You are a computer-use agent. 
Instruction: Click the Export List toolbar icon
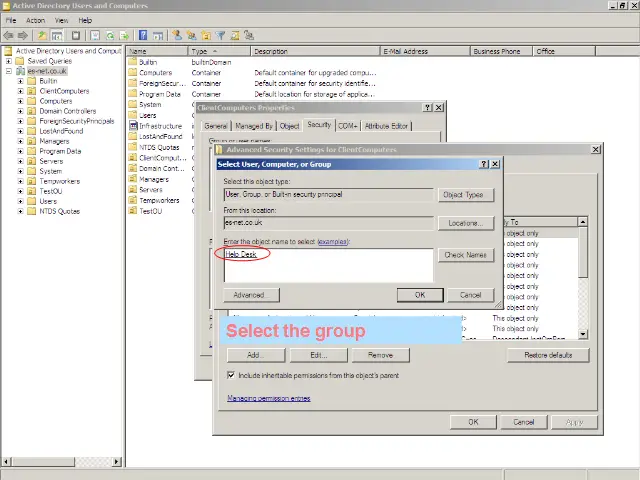tap(124, 36)
